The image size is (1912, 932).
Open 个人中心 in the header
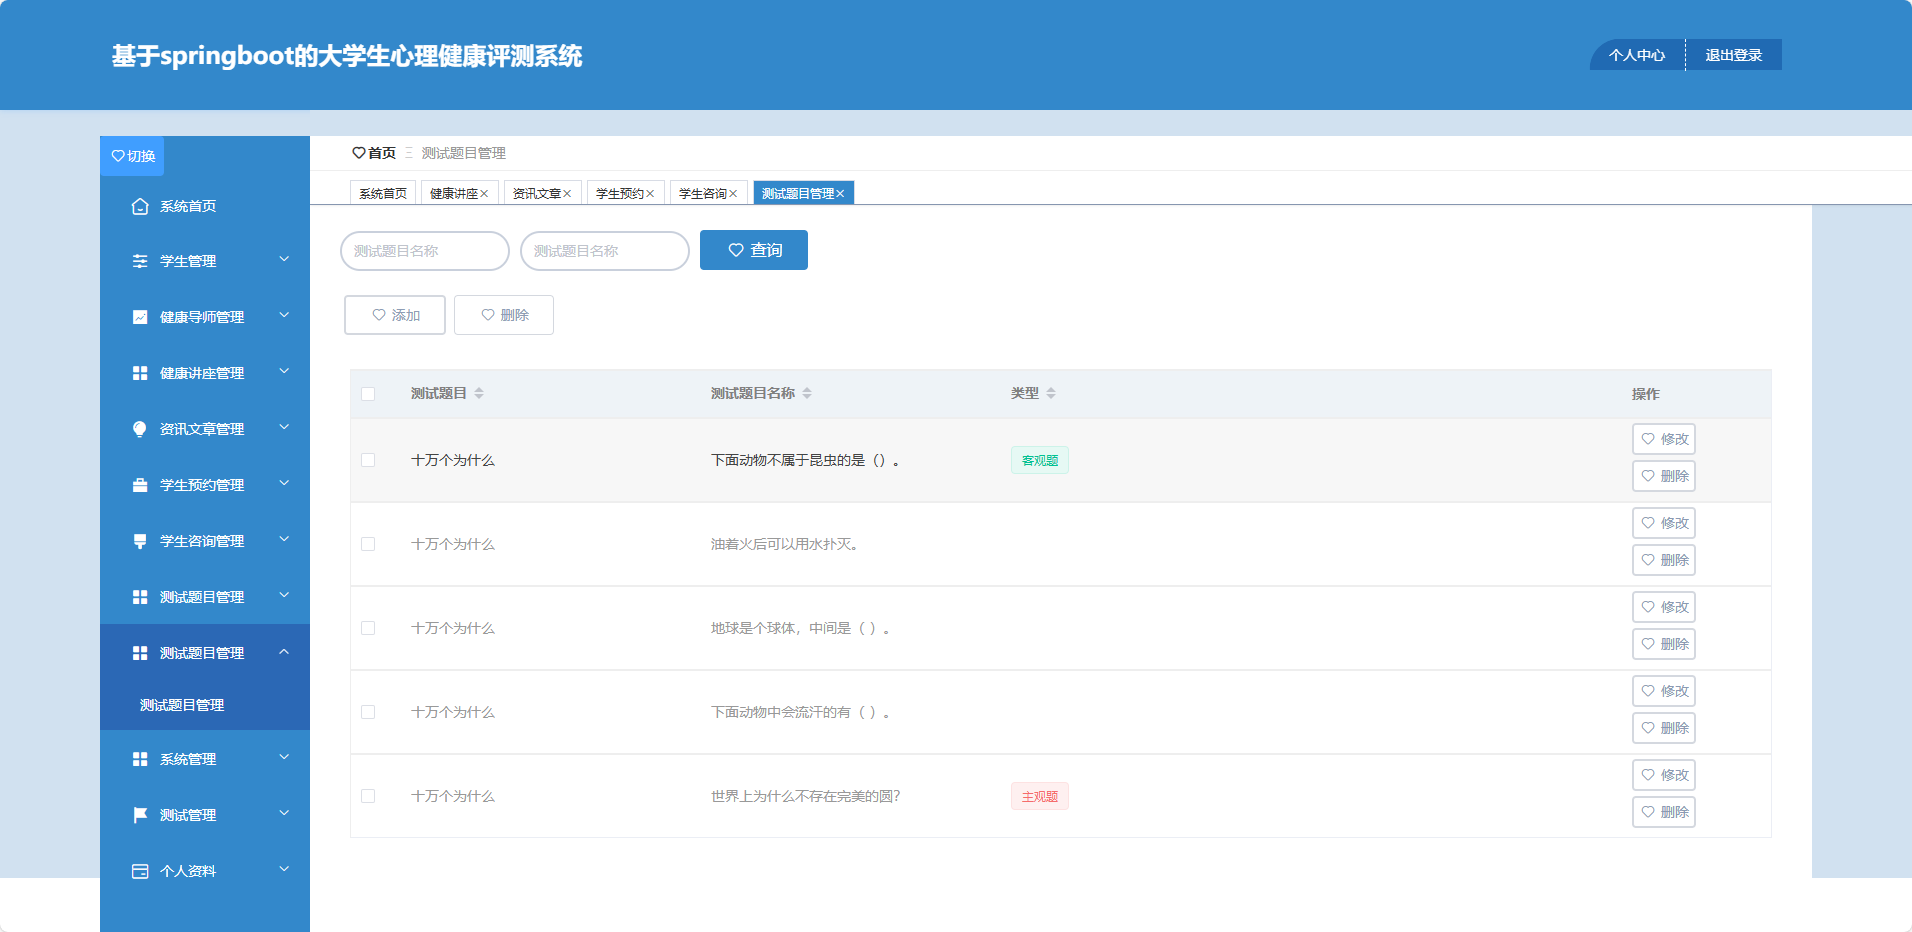pos(1637,55)
